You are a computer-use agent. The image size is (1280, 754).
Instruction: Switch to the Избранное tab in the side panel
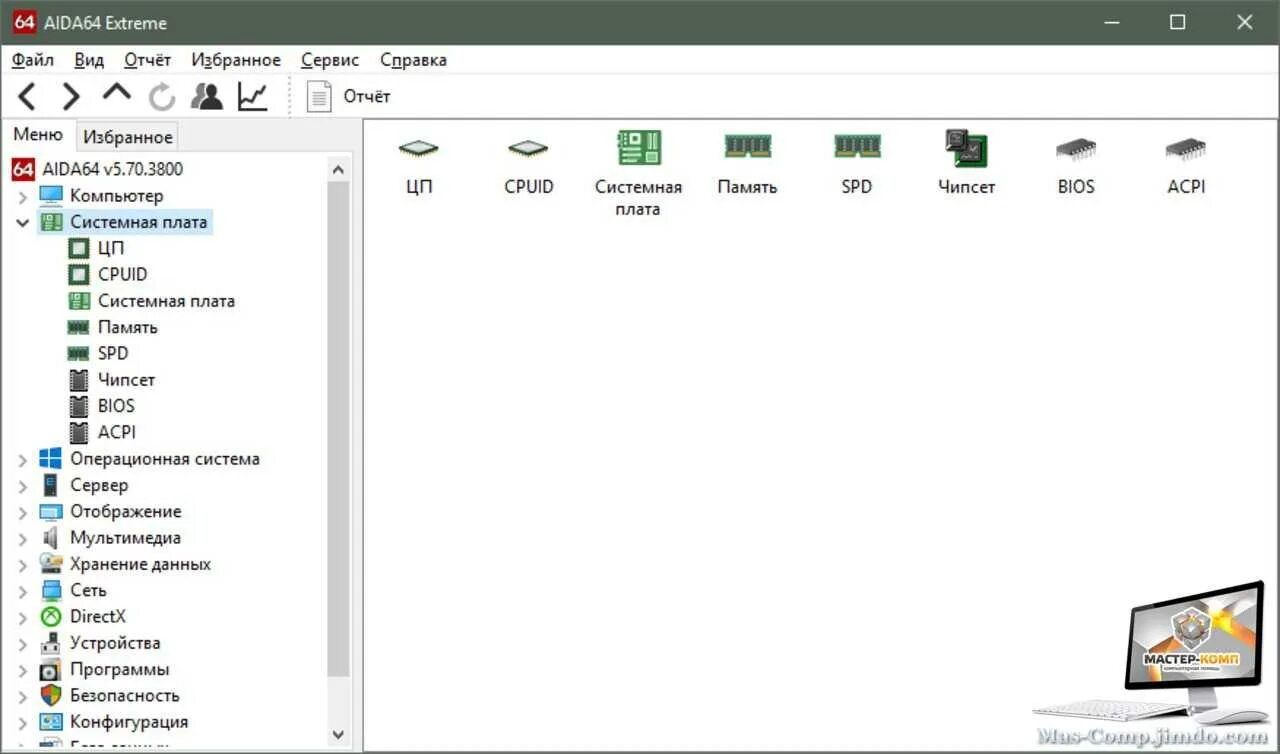(x=128, y=137)
